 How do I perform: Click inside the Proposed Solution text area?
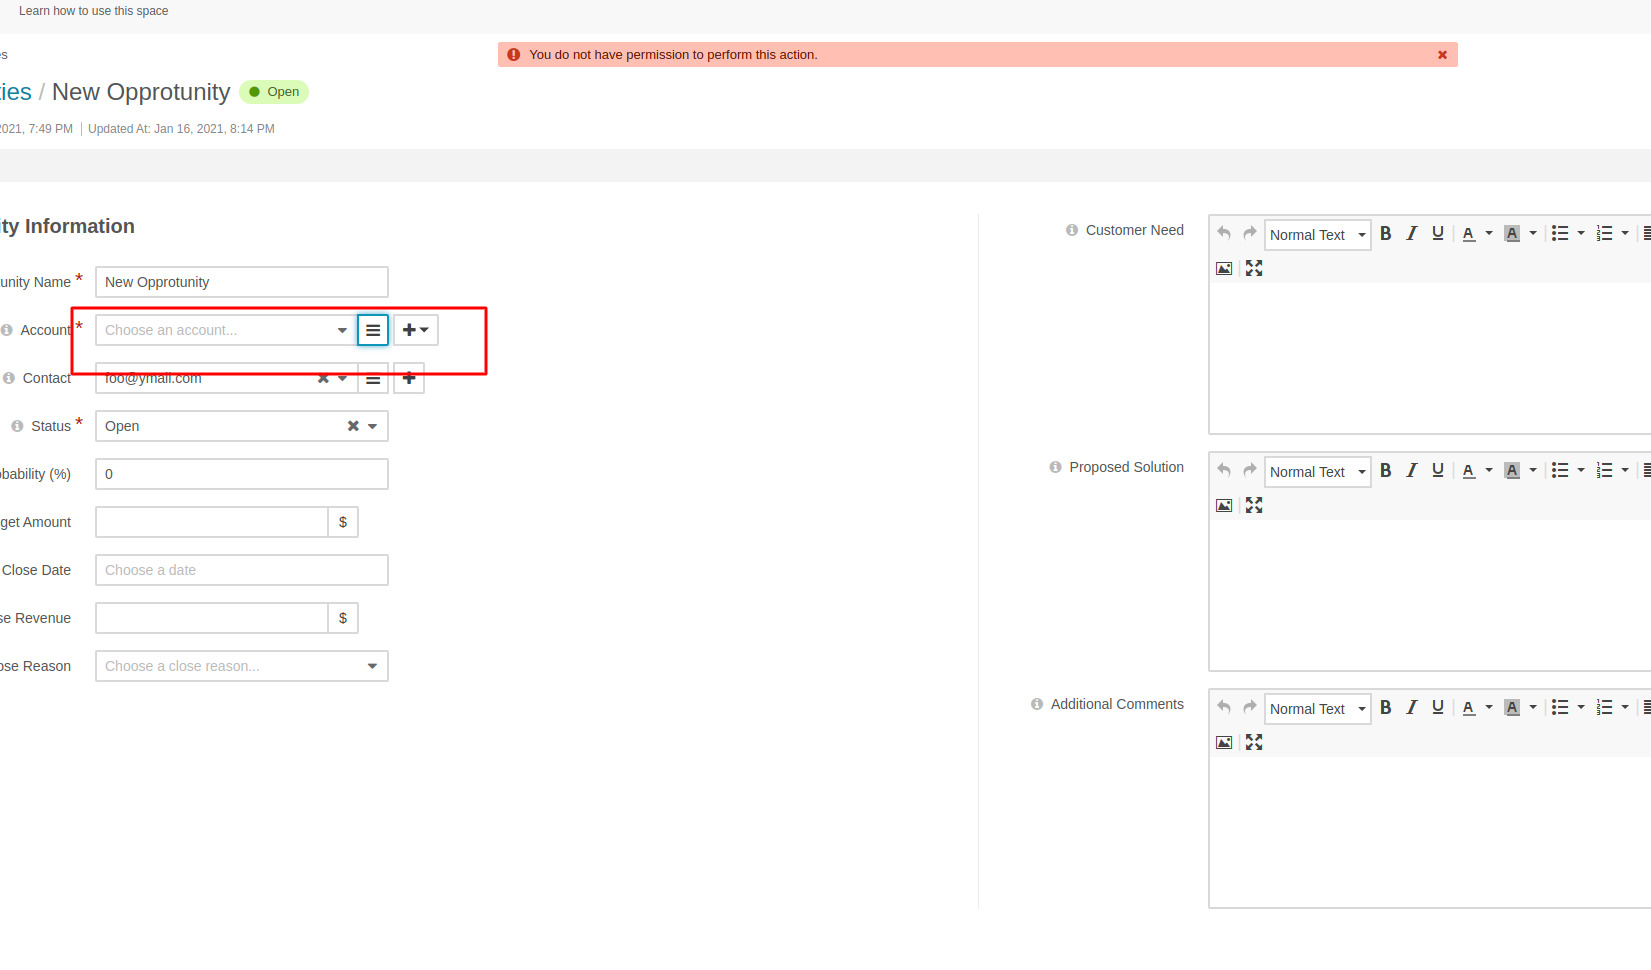point(1430,594)
